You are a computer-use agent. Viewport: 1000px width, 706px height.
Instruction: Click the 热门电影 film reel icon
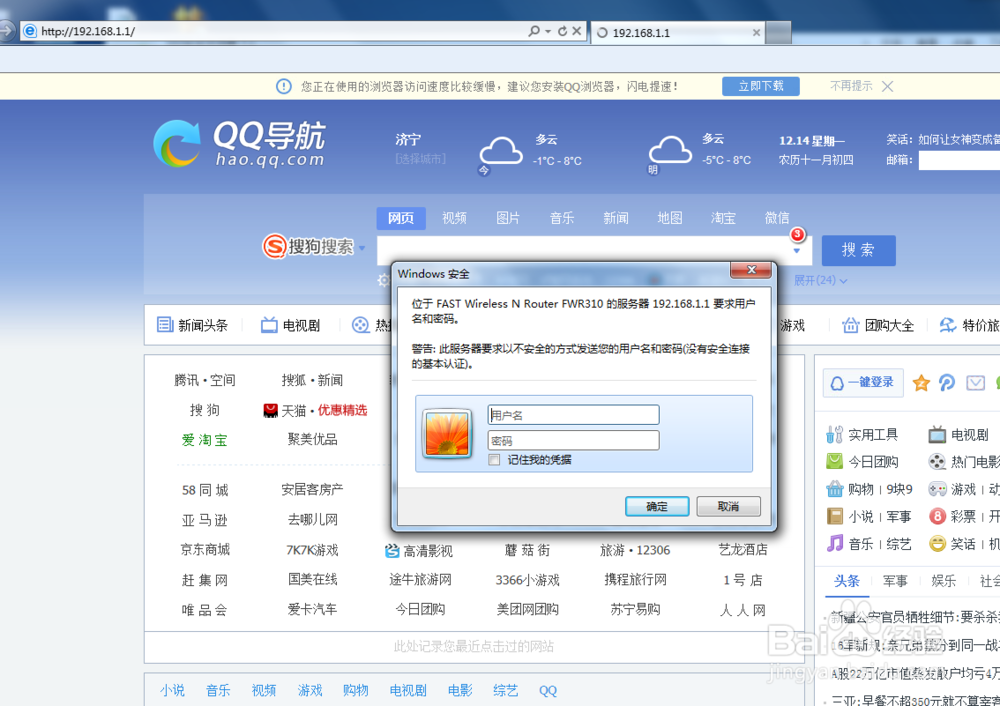coord(937,462)
